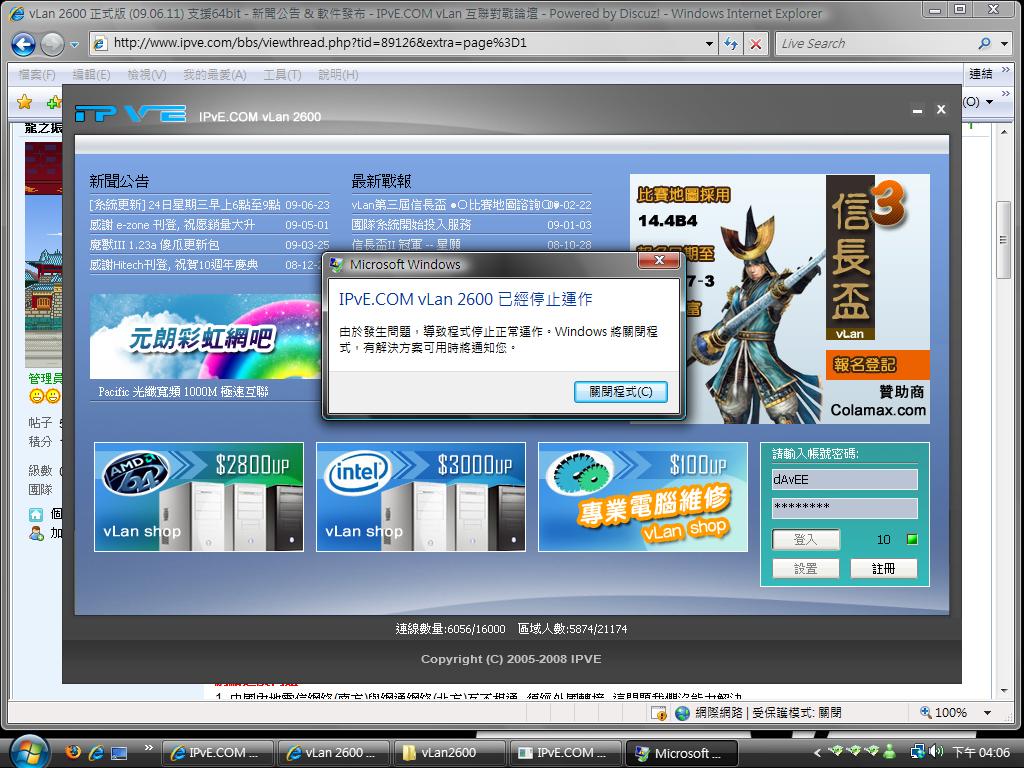Click the 關閉程式(C) button
Image resolution: width=1024 pixels, height=768 pixels.
(620, 392)
